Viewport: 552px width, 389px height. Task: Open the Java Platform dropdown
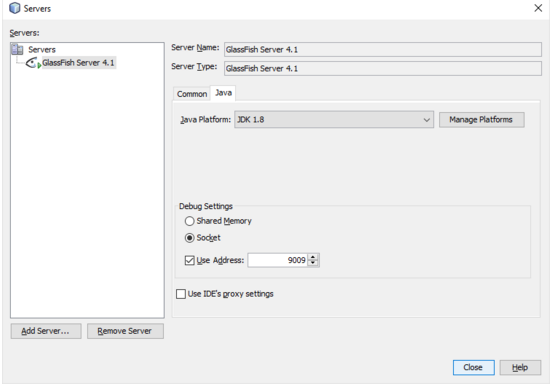pyautogui.click(x=334, y=120)
